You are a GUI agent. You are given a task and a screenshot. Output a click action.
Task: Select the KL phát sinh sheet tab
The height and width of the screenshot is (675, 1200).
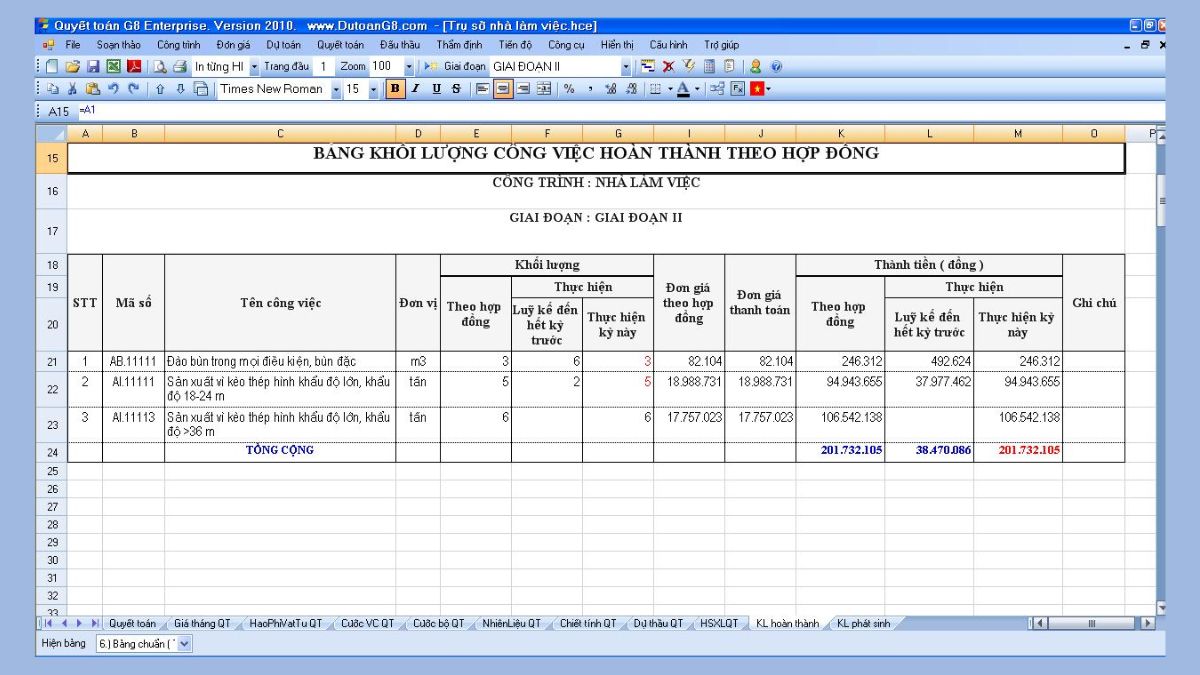[862, 623]
